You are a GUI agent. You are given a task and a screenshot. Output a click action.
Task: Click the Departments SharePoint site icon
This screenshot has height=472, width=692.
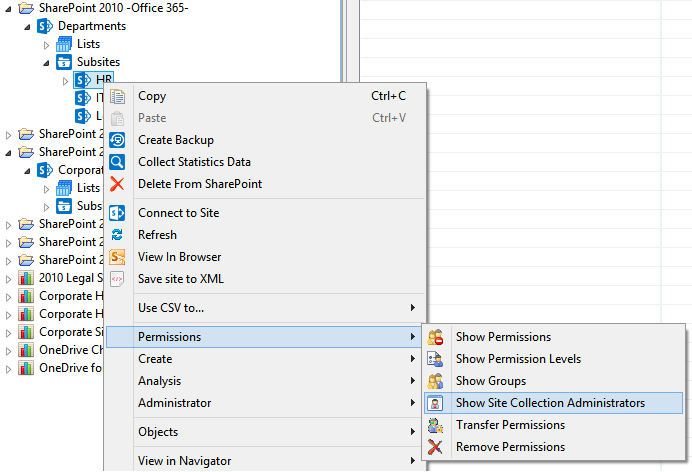point(45,26)
